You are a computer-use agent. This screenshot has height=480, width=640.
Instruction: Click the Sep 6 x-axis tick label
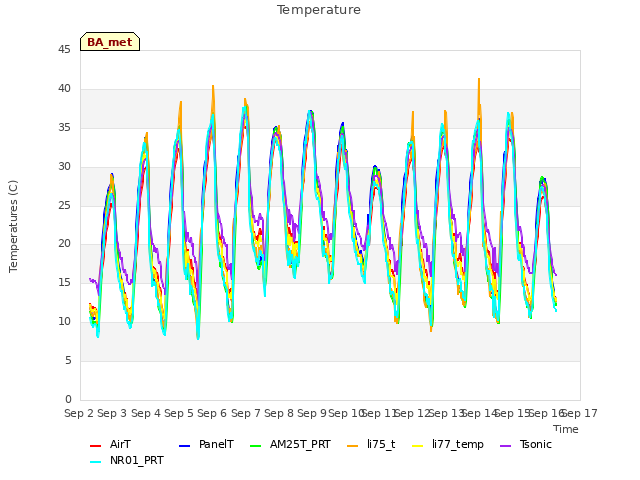(x=212, y=413)
